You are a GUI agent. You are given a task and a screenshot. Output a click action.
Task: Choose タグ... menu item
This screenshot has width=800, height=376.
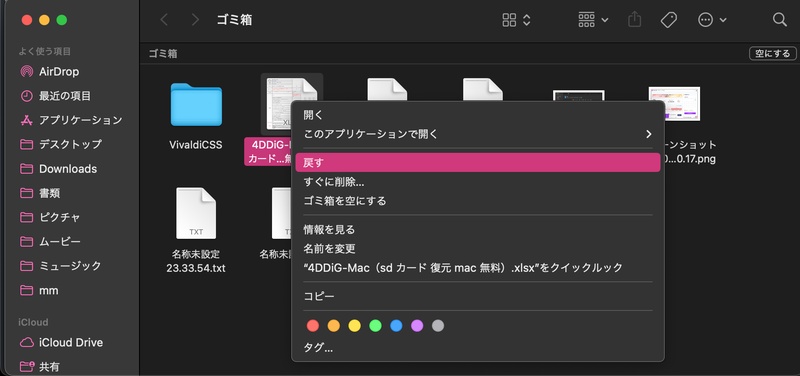478,348
